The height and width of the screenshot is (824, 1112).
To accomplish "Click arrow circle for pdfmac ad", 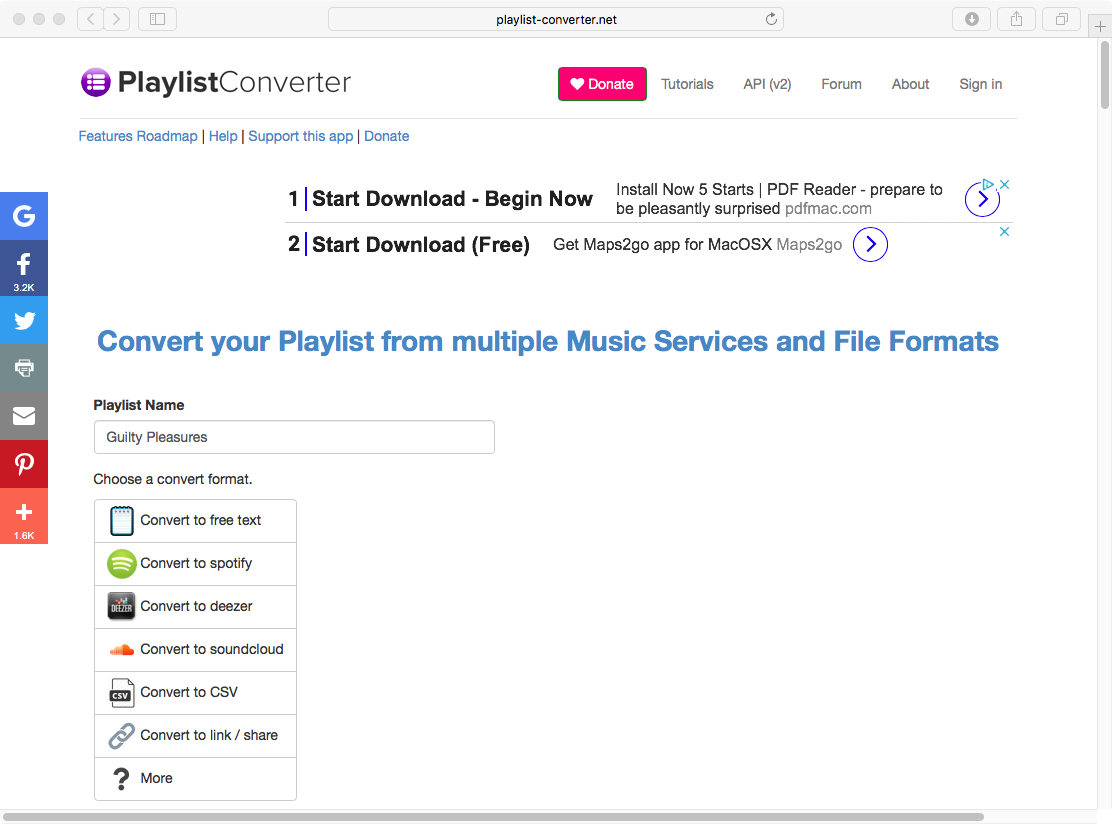I will pyautogui.click(x=982, y=199).
